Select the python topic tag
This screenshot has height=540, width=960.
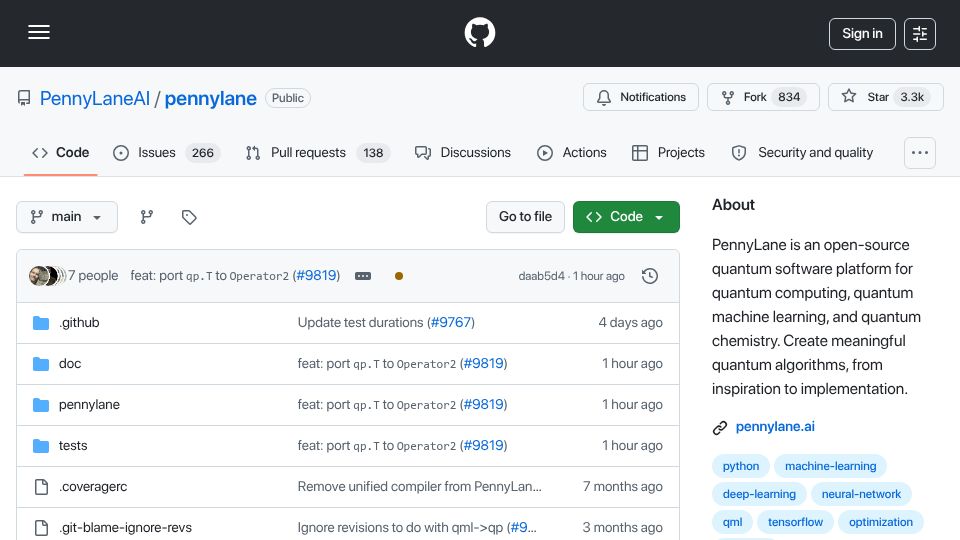(x=741, y=466)
